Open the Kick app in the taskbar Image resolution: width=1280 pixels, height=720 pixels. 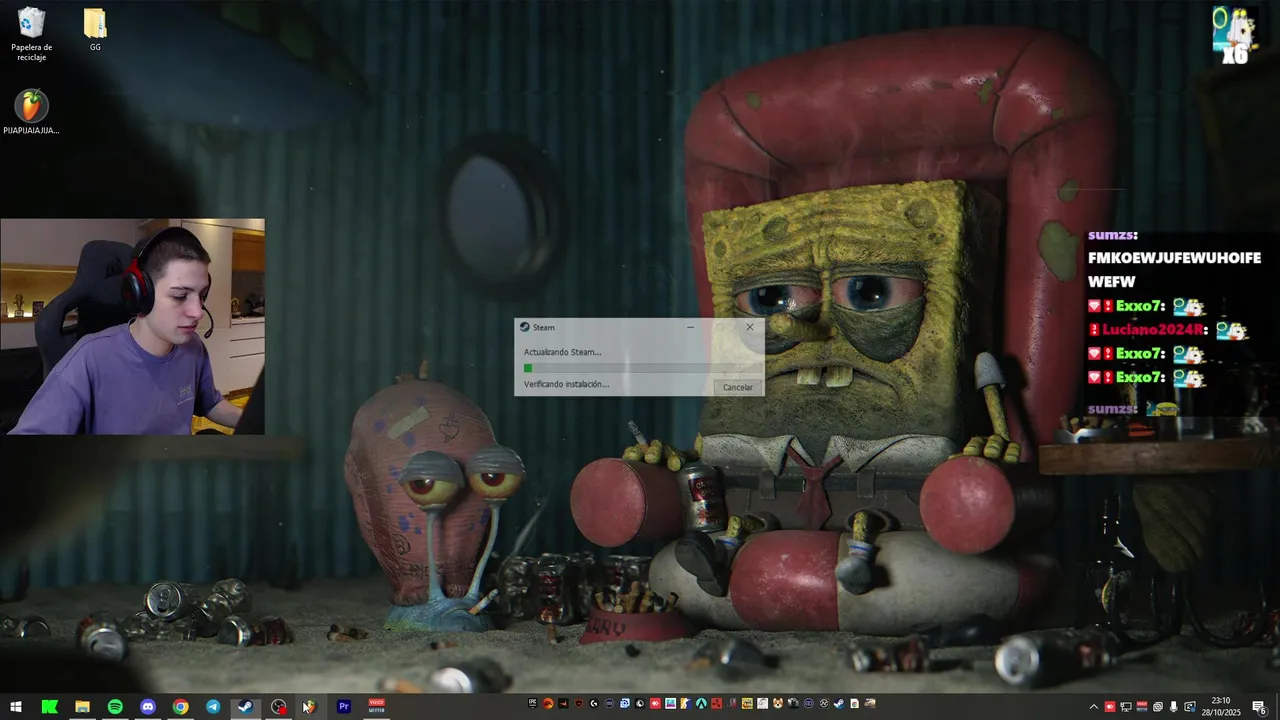tap(50, 707)
